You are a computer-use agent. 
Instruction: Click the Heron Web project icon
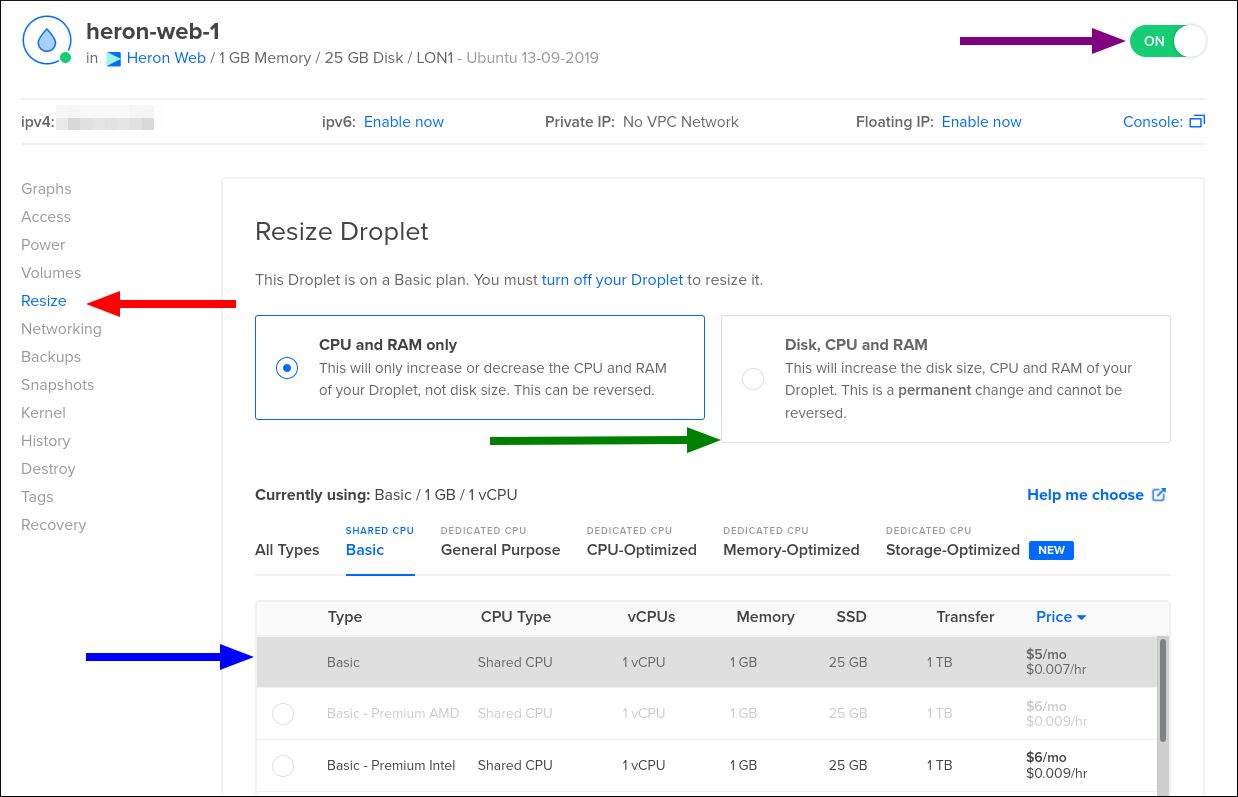[113, 59]
